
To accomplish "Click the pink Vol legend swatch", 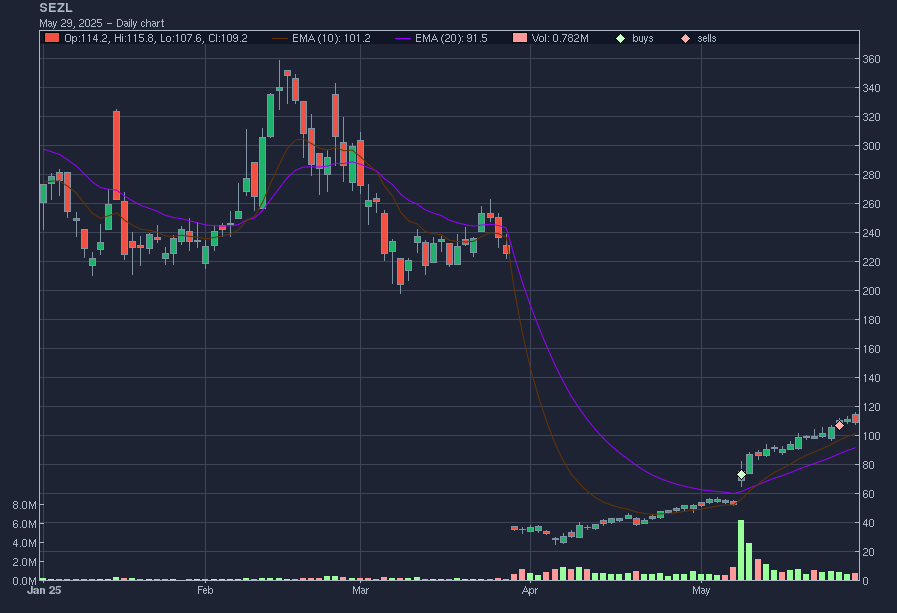I will pos(519,38).
